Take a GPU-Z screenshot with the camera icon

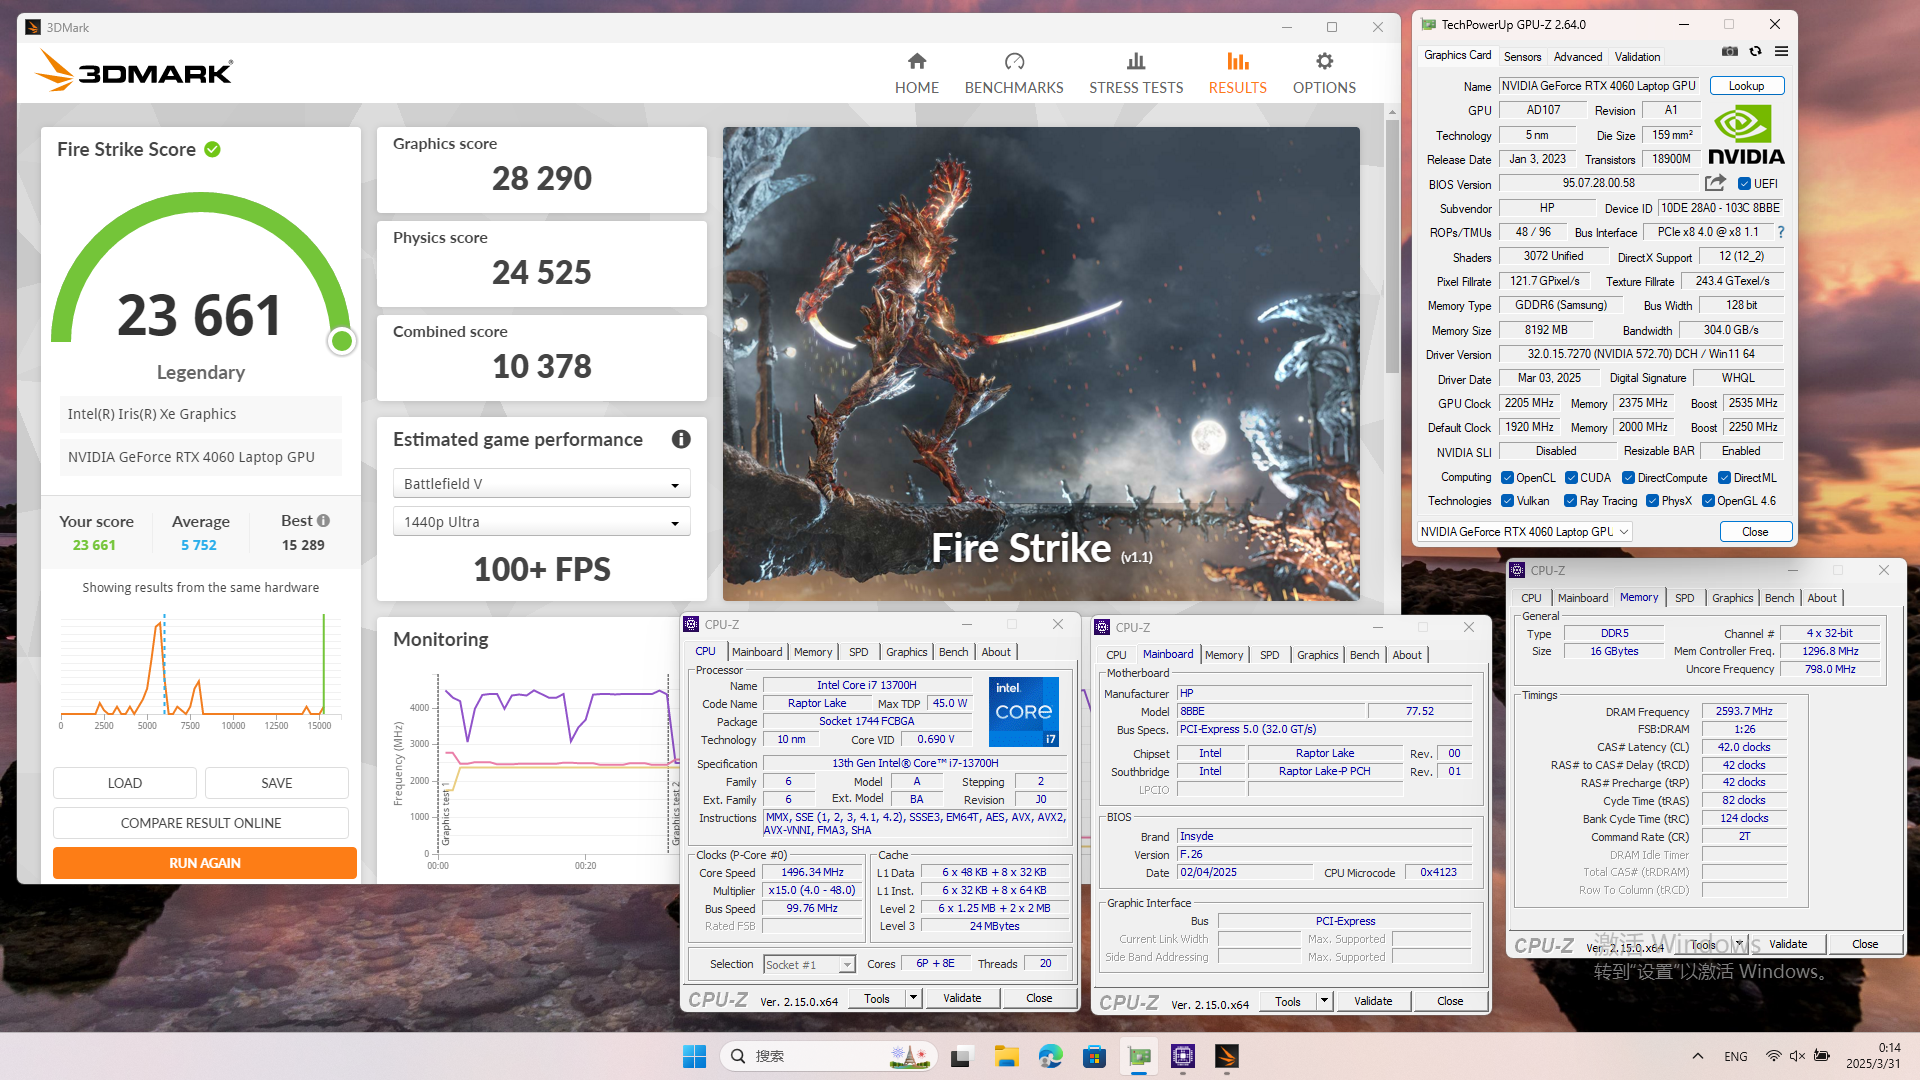(1729, 52)
